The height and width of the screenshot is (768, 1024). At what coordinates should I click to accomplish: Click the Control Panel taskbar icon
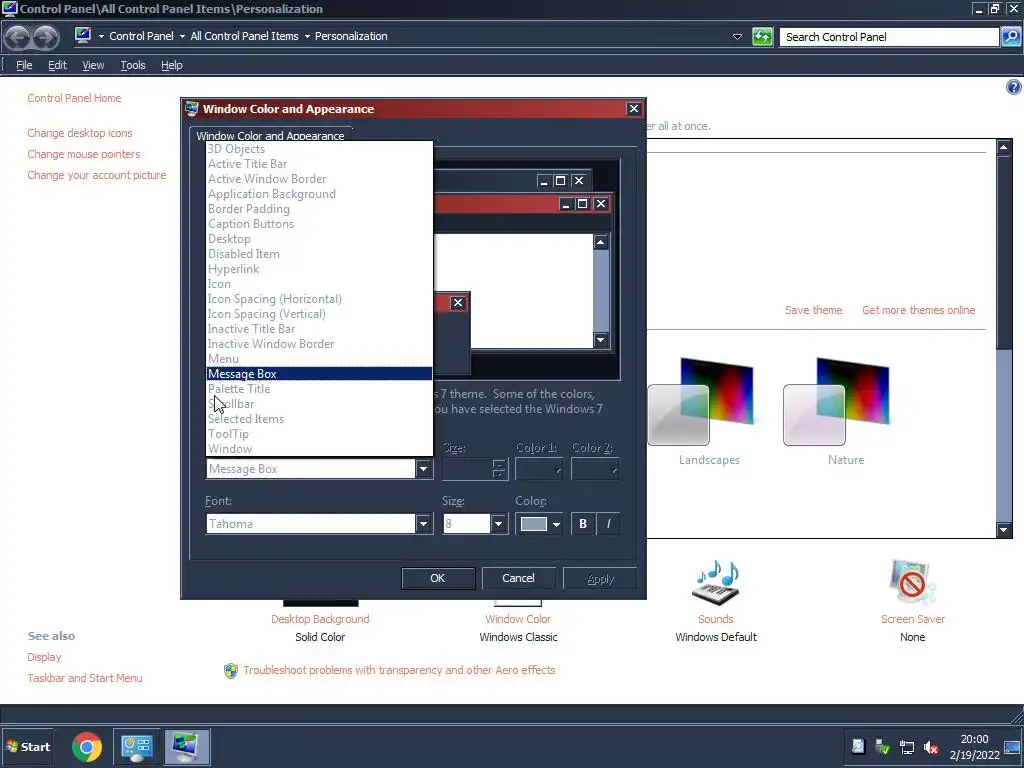[136, 746]
